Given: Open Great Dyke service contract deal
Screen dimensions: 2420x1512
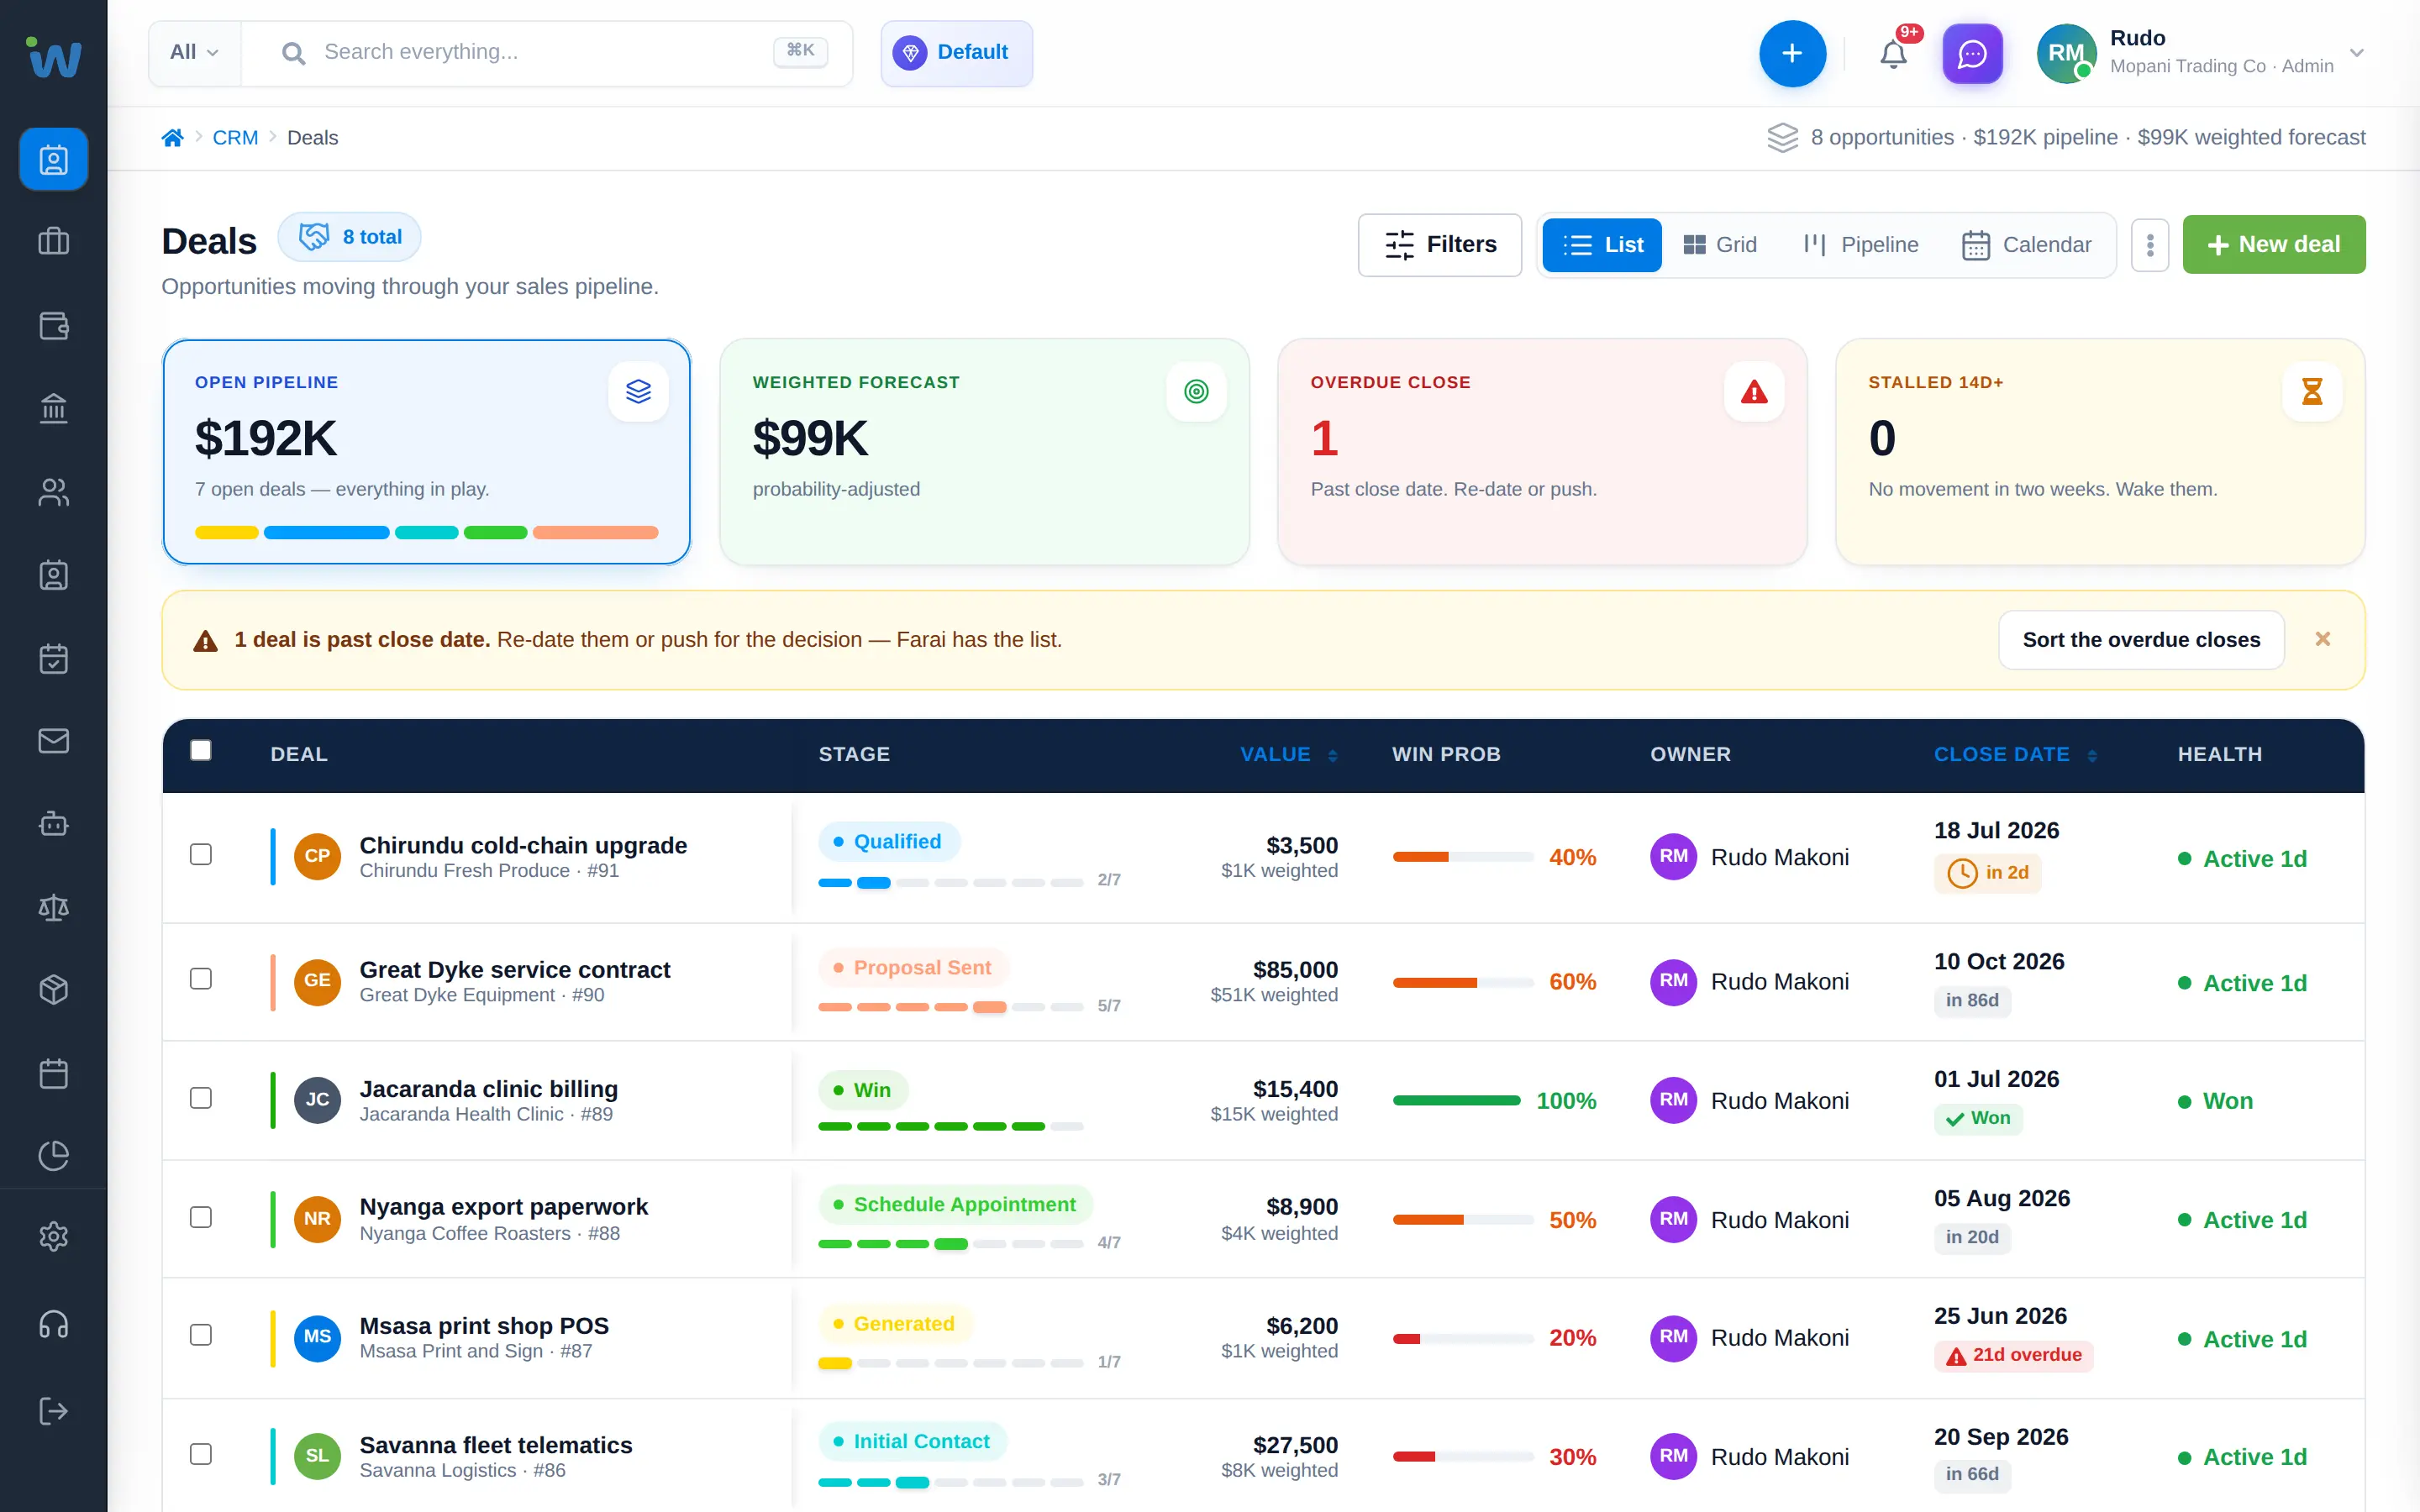Looking at the screenshot, I should click(x=514, y=969).
